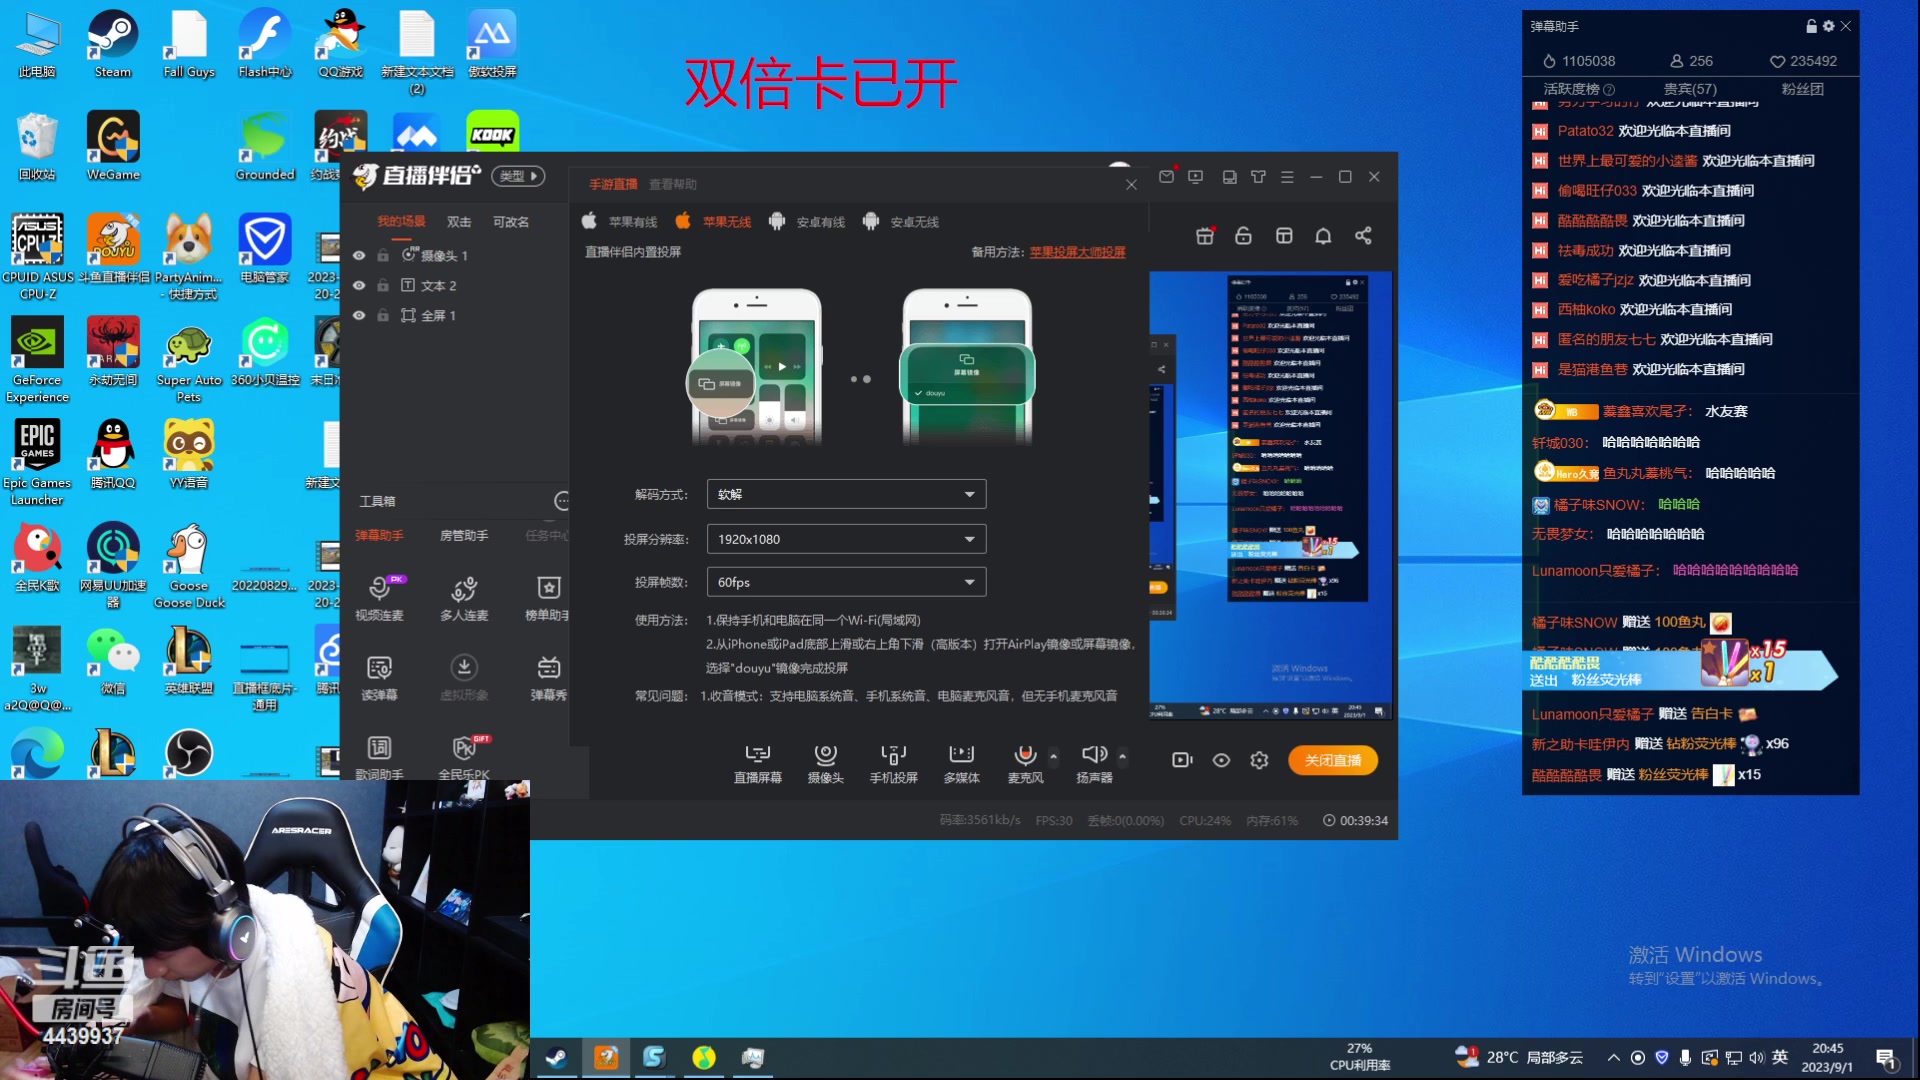Open the 苹果投屏大师投屏 link
Image resolution: width=1920 pixels, height=1080 pixels.
pos(1077,252)
